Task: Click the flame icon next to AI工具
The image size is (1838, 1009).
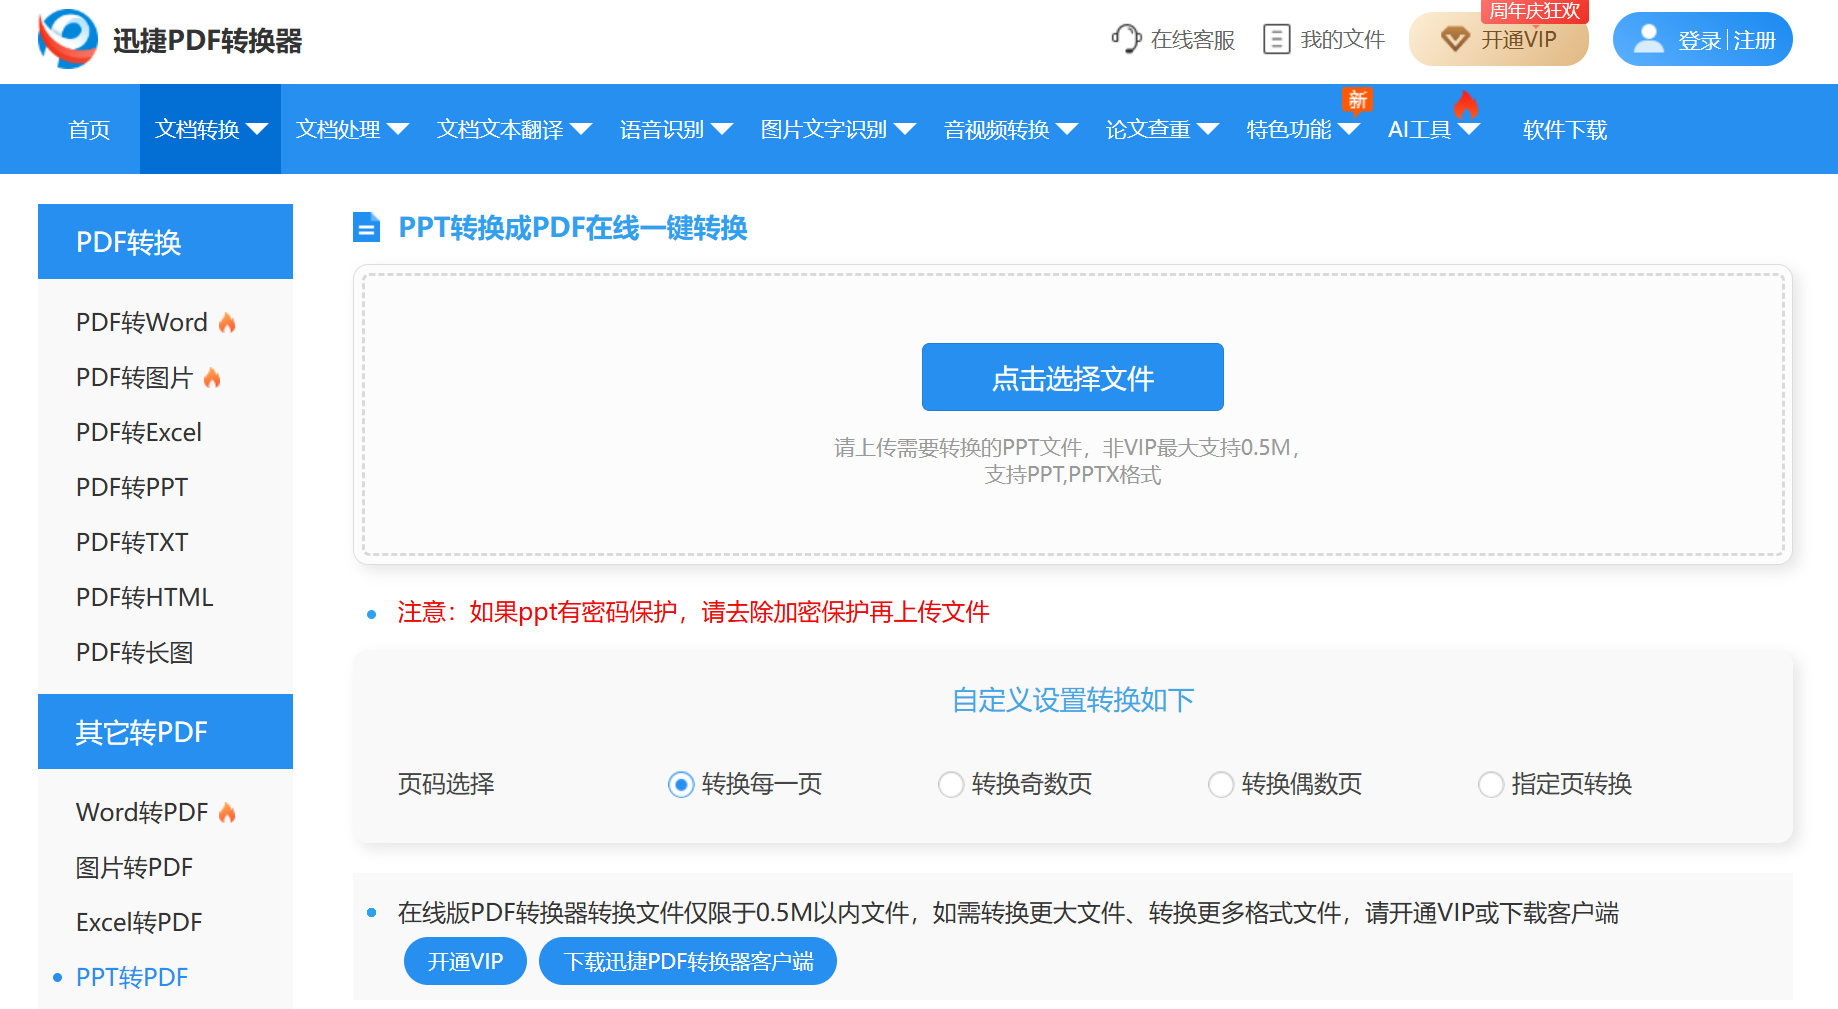Action: tap(1463, 103)
